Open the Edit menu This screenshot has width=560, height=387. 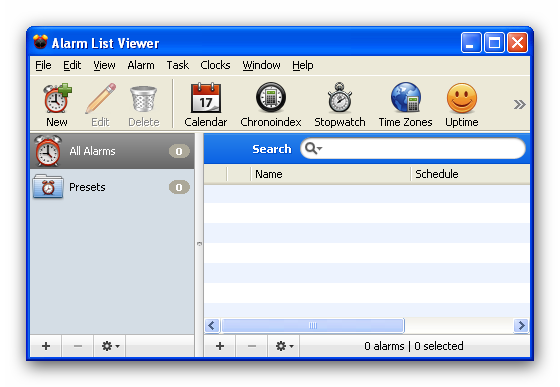(72, 65)
